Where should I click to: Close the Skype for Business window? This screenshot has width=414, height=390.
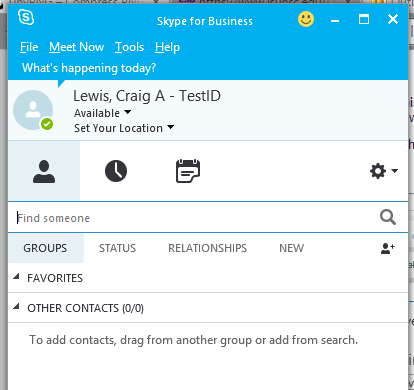tap(393, 19)
